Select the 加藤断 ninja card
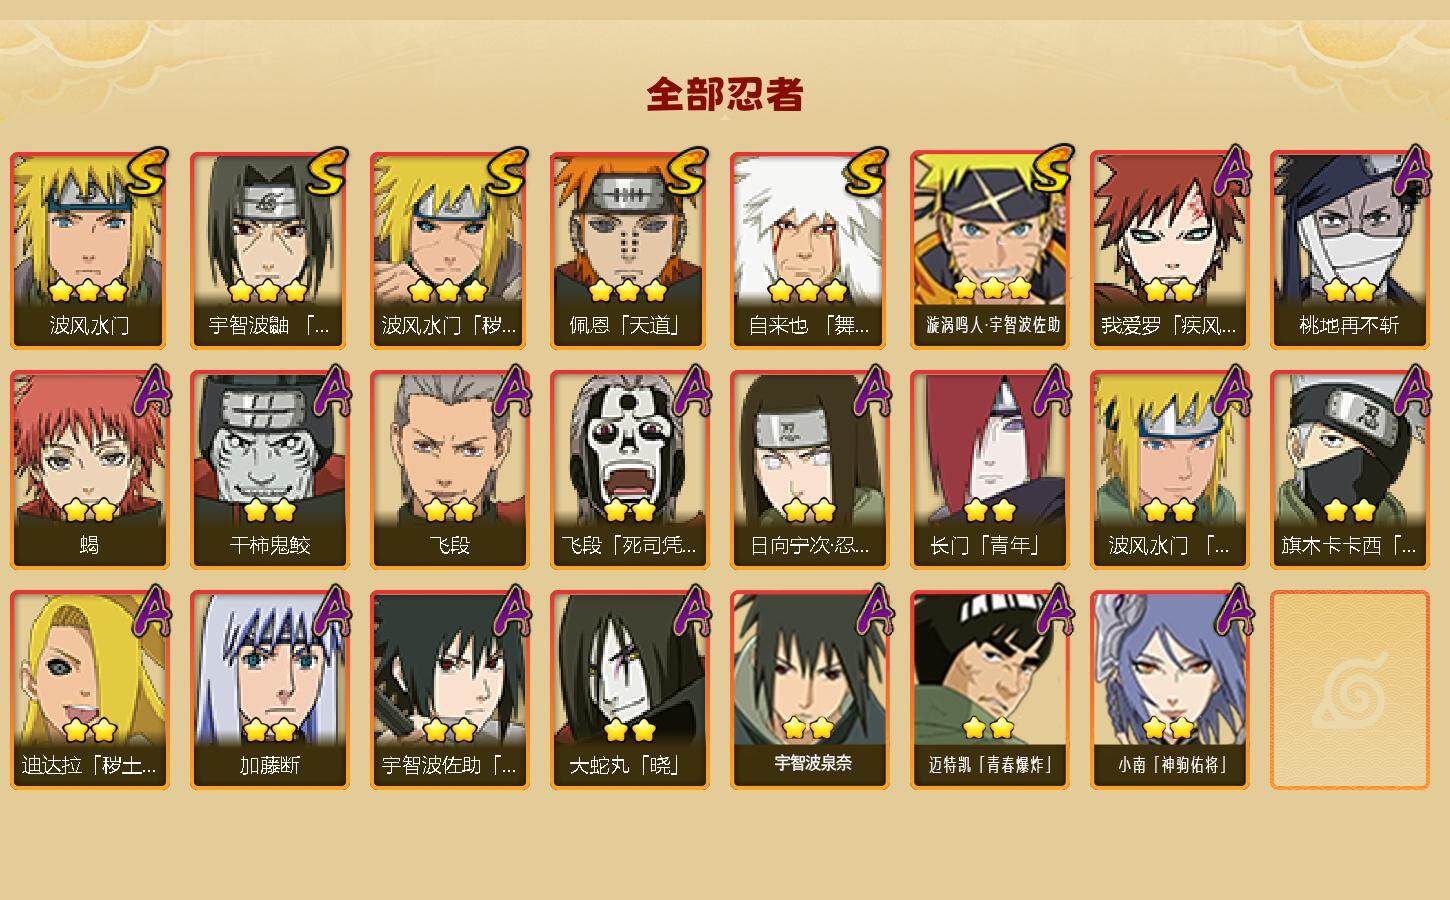The width and height of the screenshot is (1450, 900). (x=269, y=690)
